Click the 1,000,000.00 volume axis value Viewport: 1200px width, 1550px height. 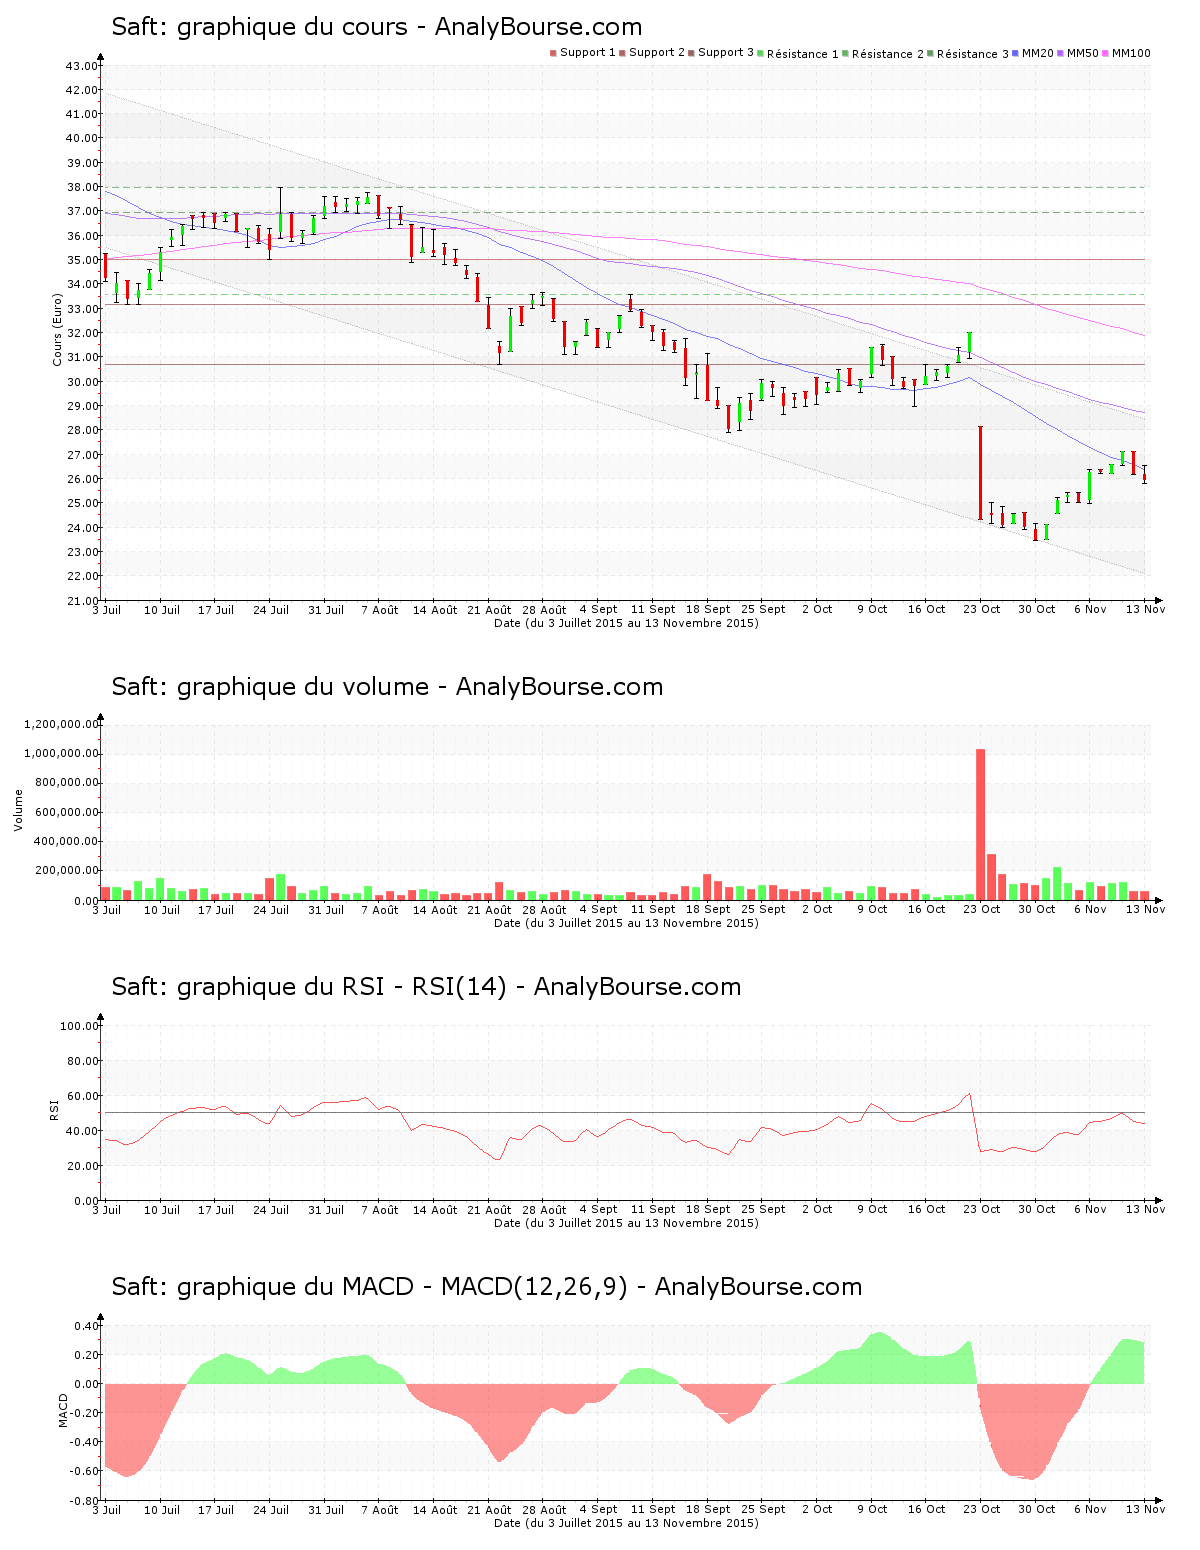61,754
